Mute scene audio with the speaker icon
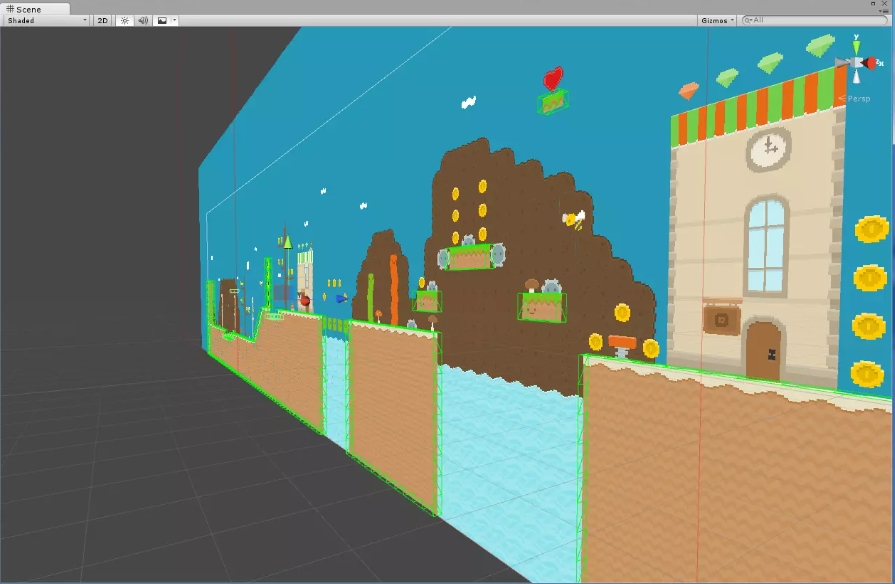 (142, 20)
